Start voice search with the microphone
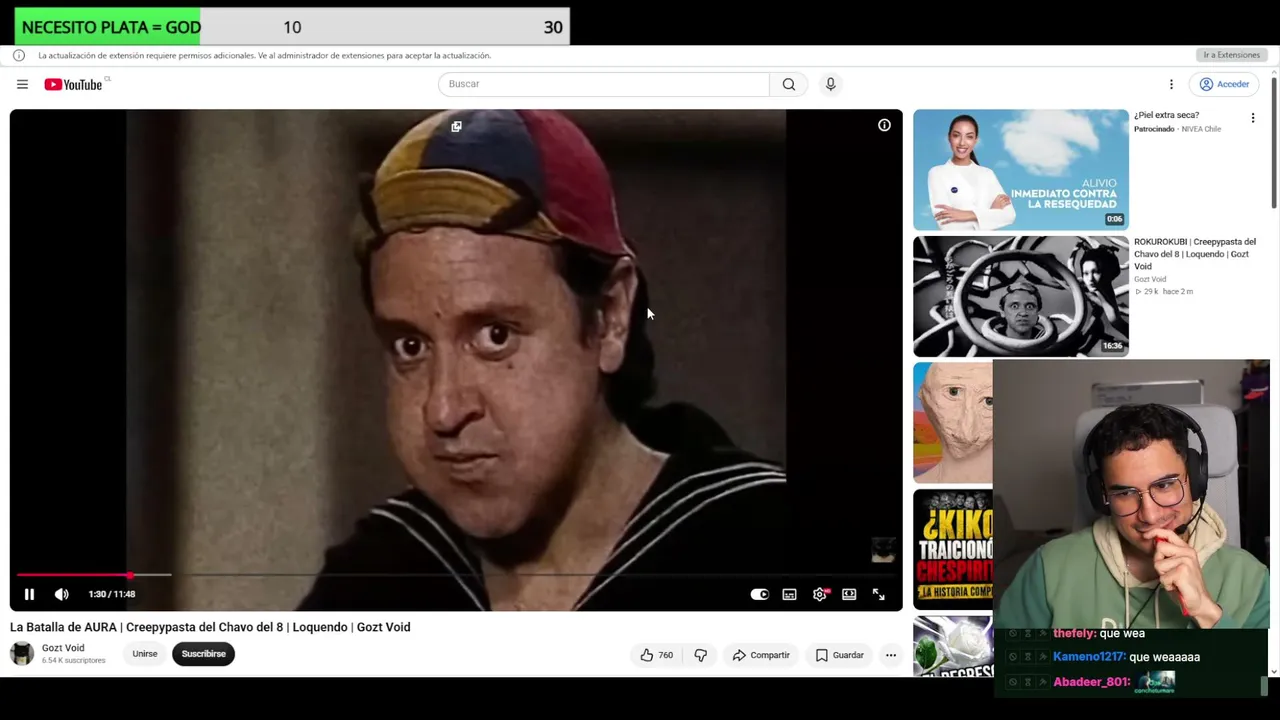This screenshot has height=720, width=1280. [830, 84]
